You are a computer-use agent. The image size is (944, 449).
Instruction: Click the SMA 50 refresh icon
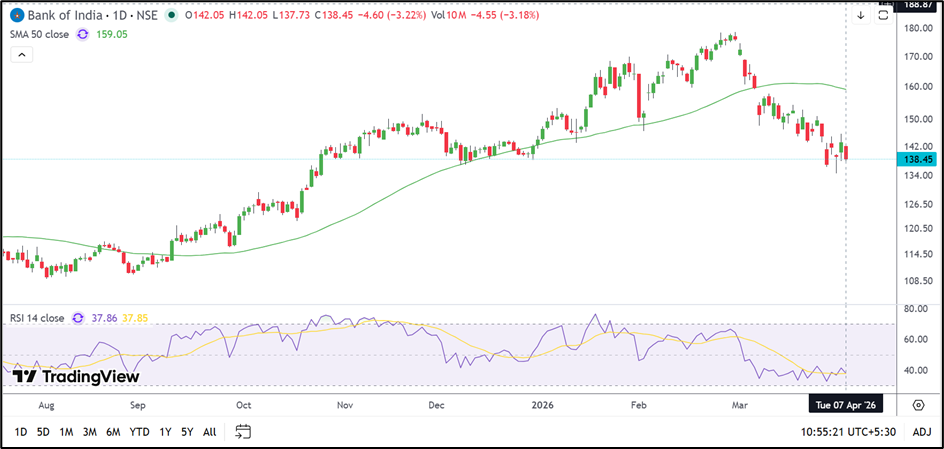coord(83,34)
